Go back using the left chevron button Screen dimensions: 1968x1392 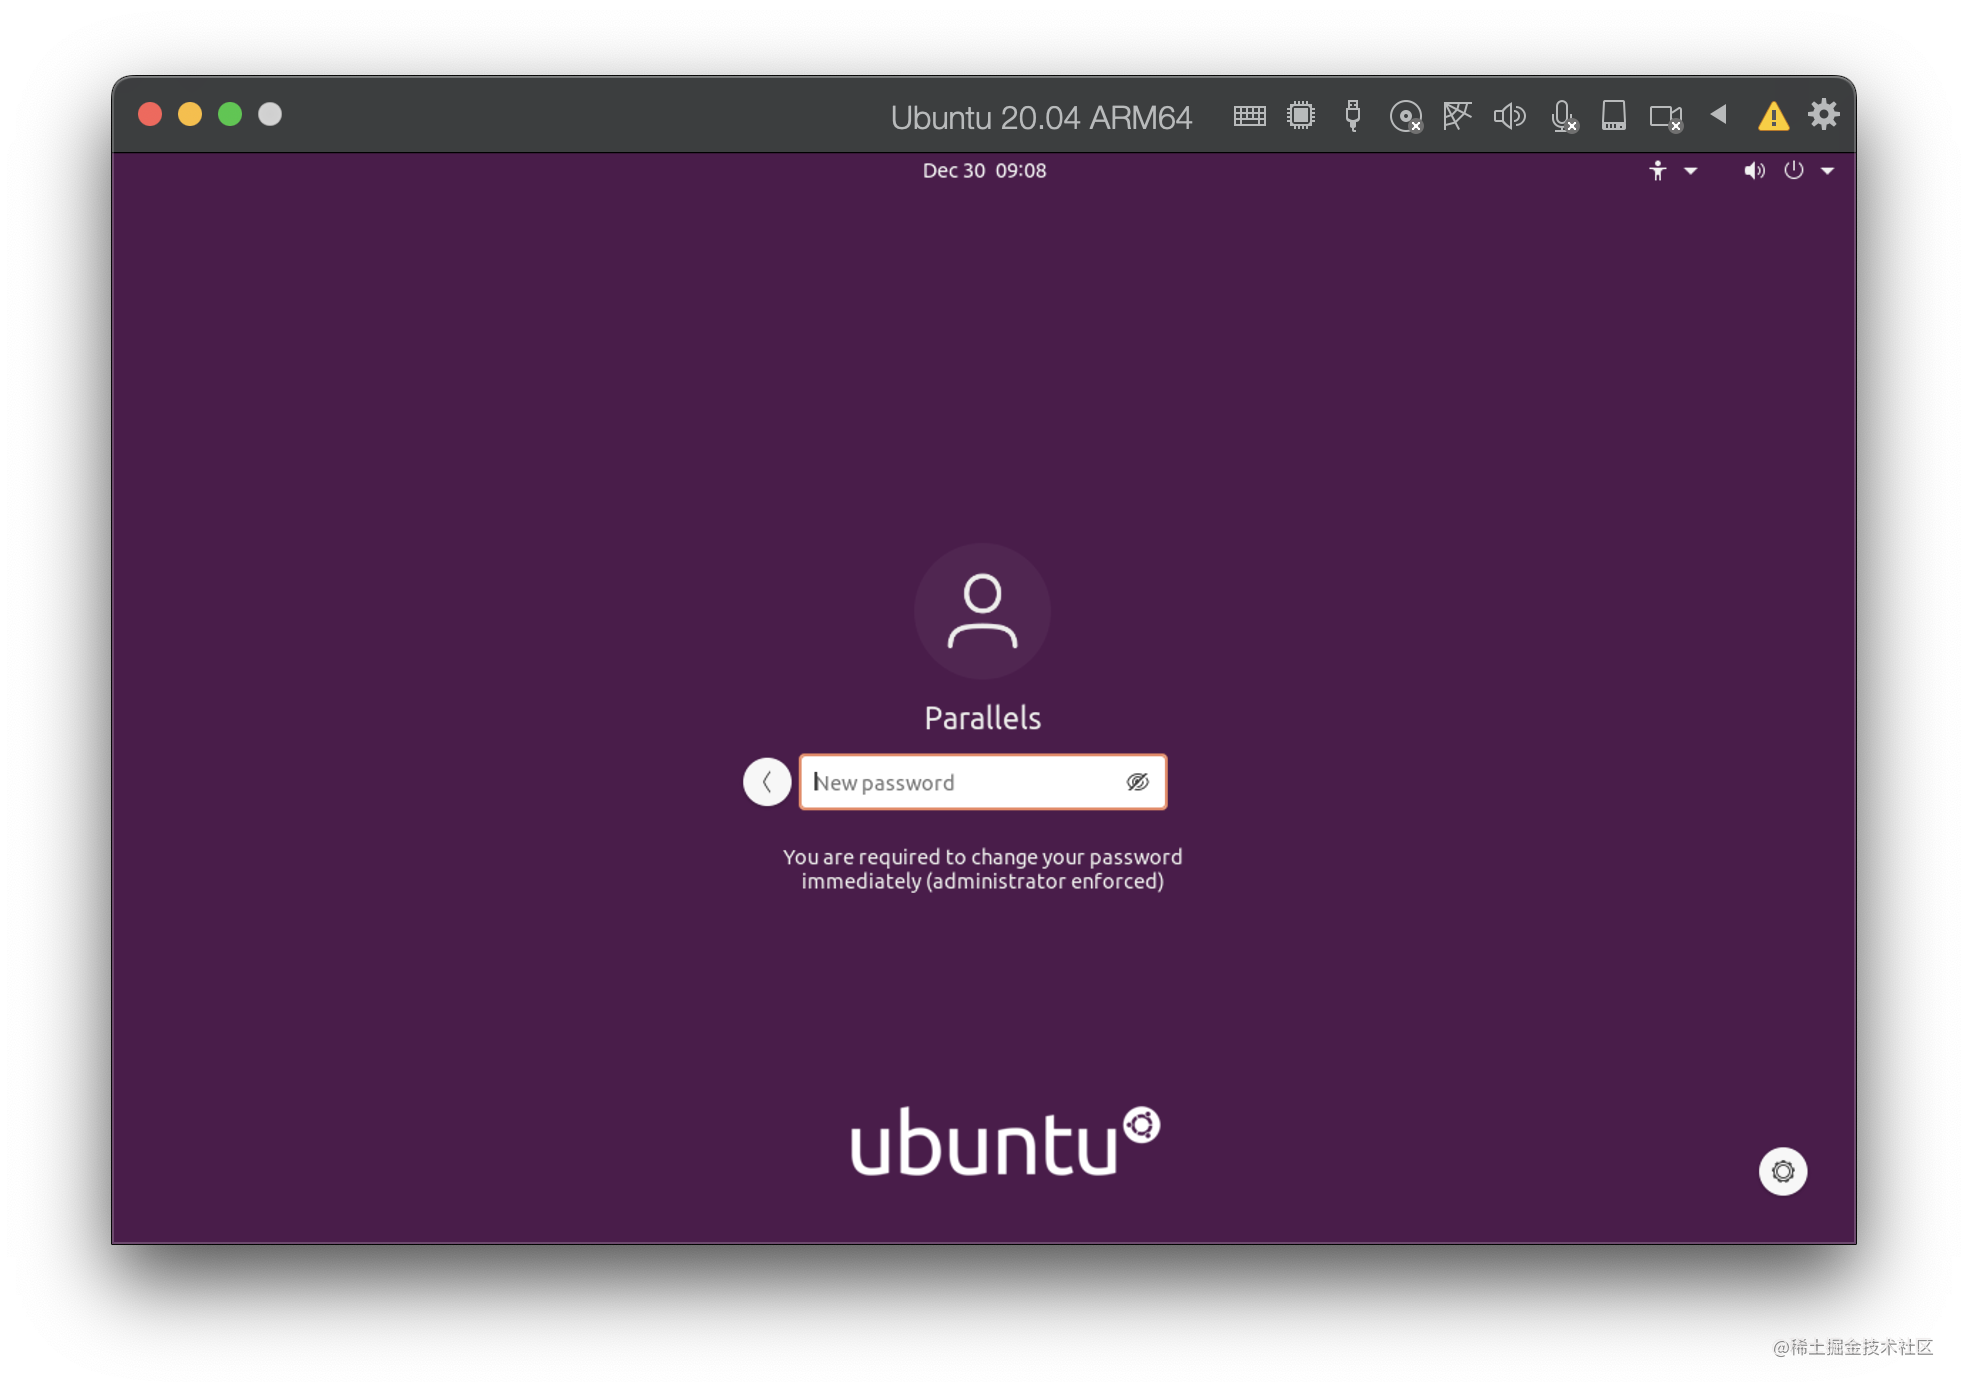pos(767,782)
